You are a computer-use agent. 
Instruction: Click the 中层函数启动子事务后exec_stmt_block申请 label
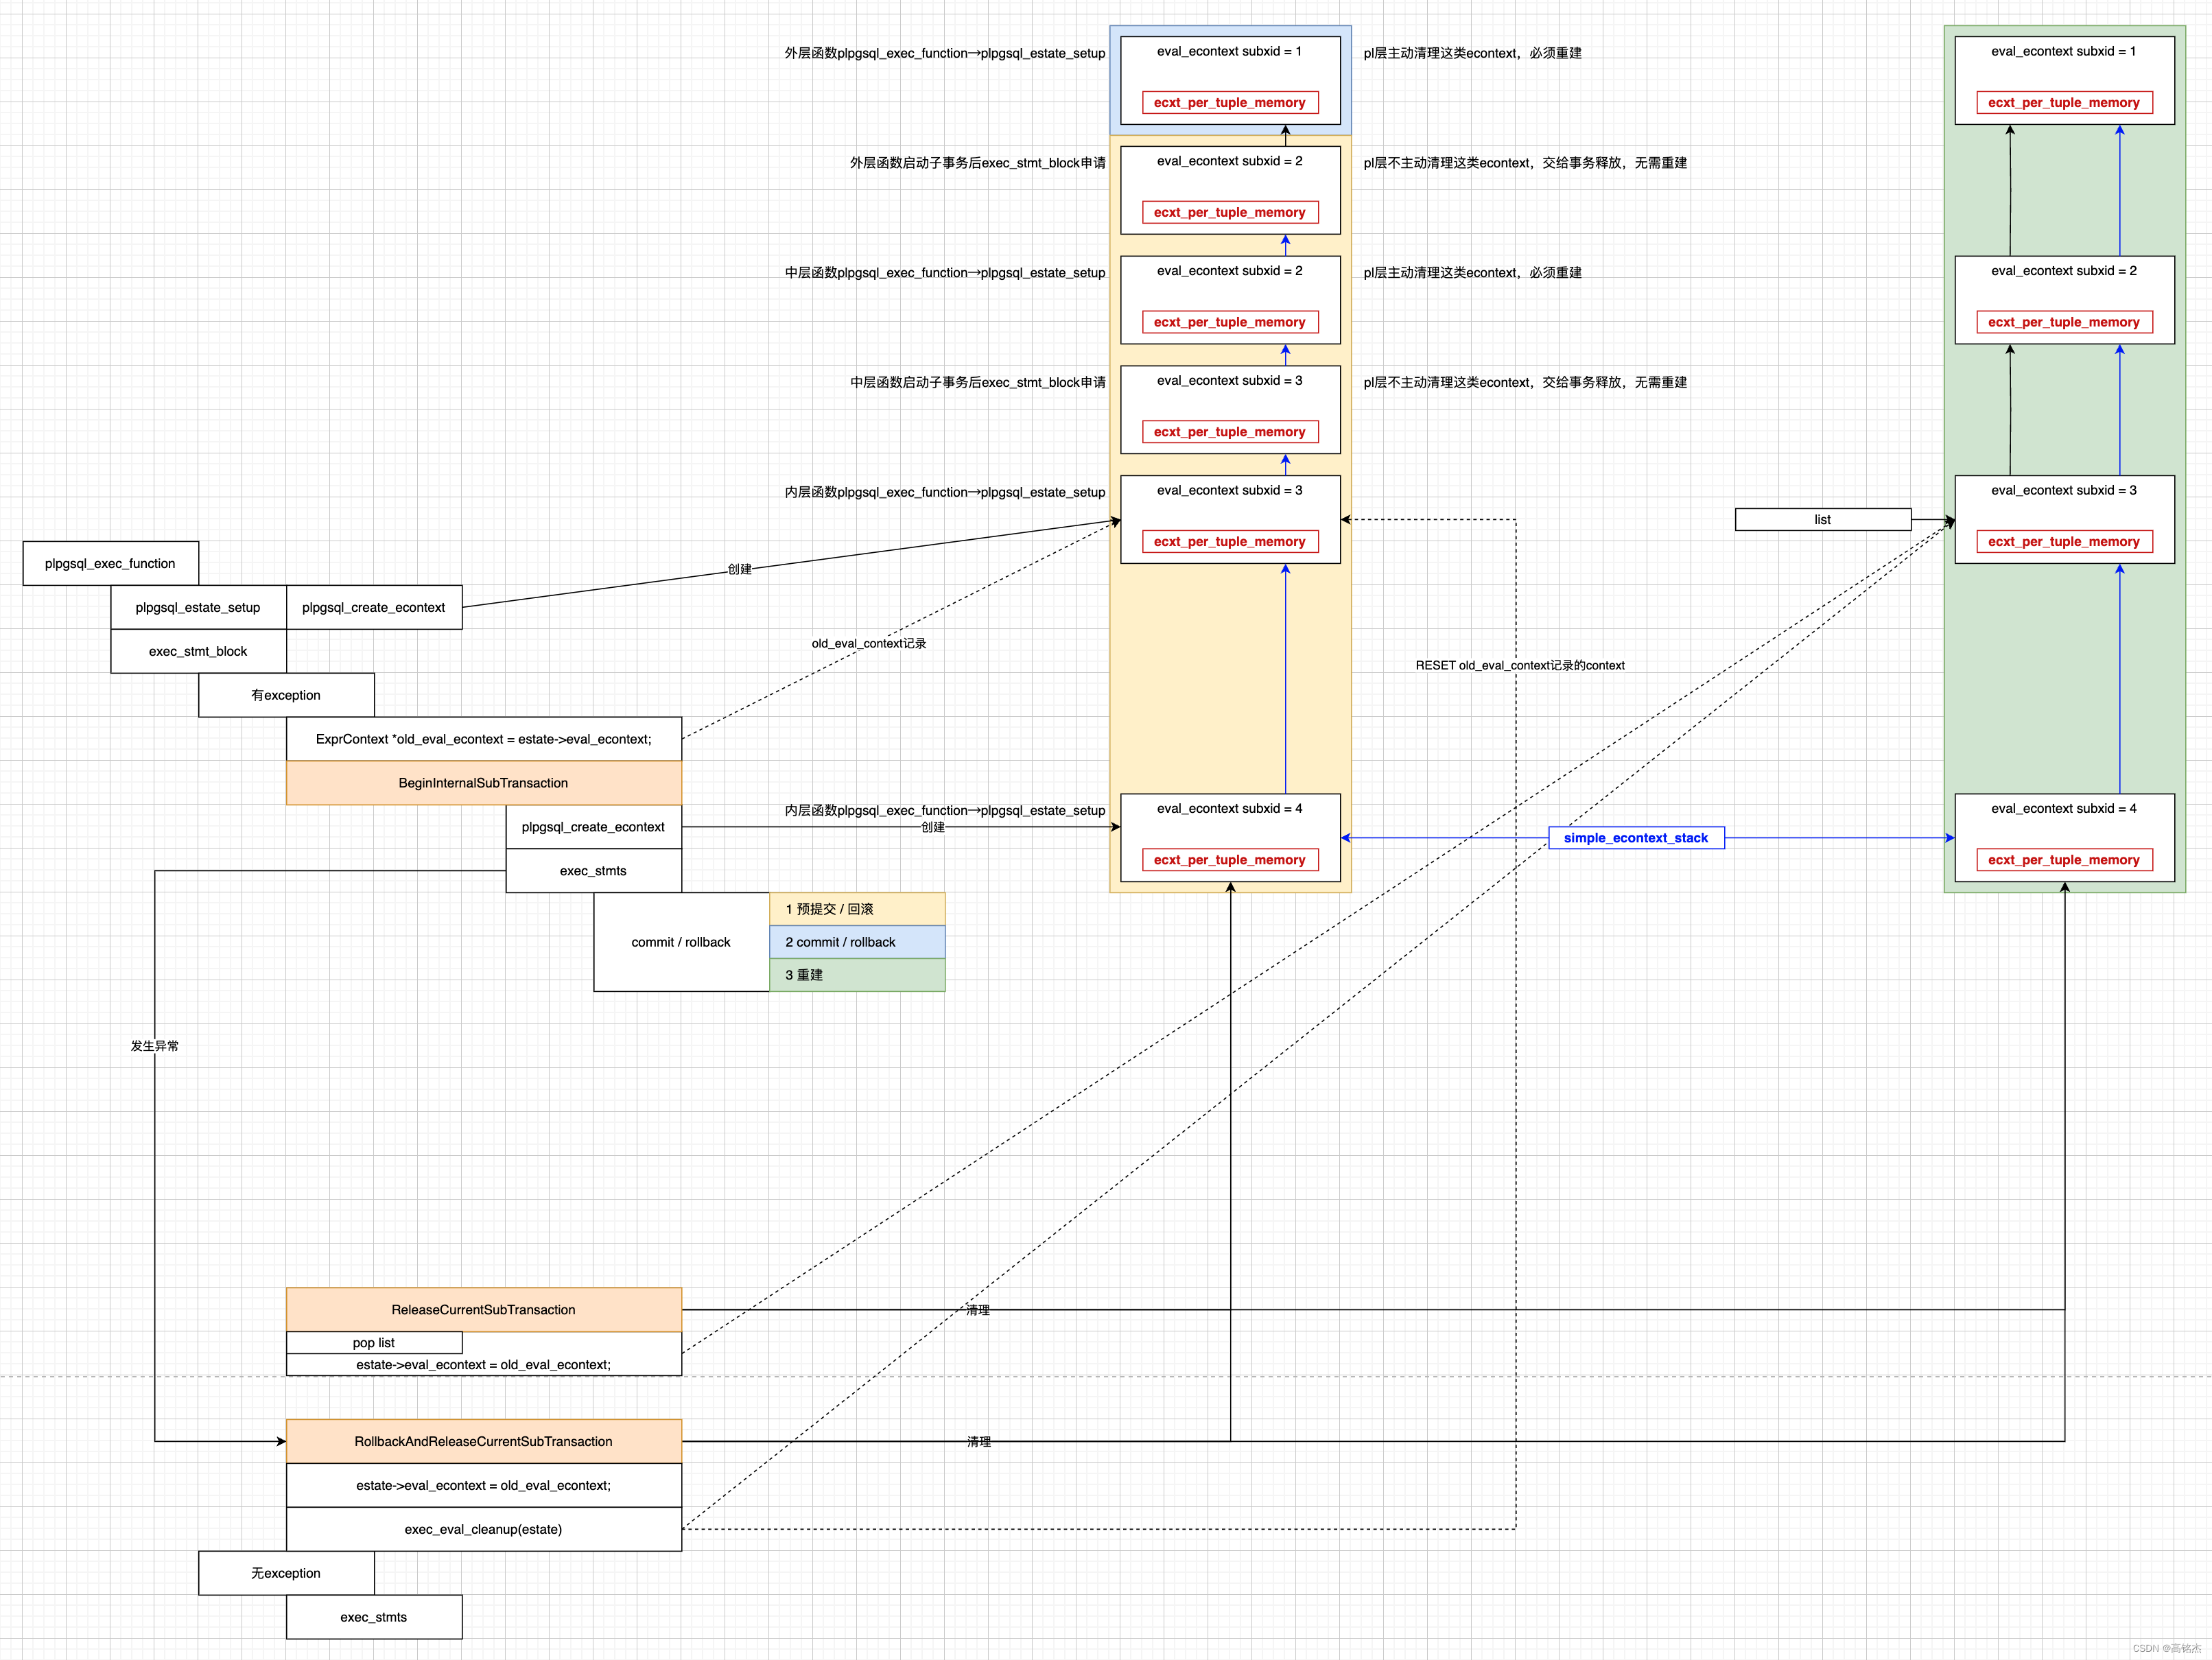pyautogui.click(x=978, y=382)
